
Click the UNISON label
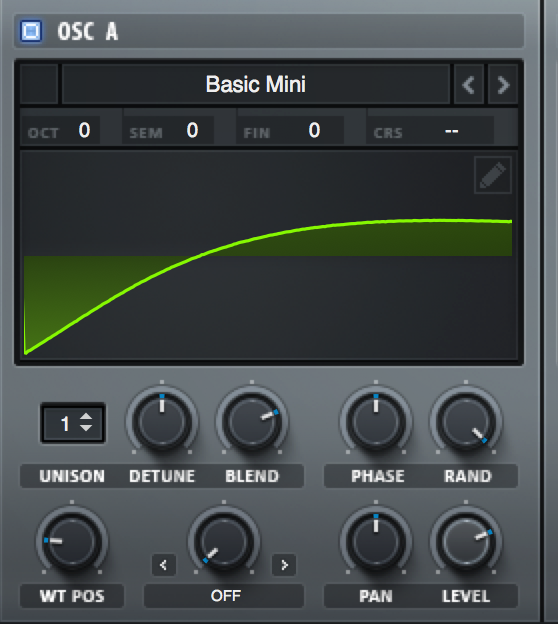pyautogui.click(x=72, y=476)
